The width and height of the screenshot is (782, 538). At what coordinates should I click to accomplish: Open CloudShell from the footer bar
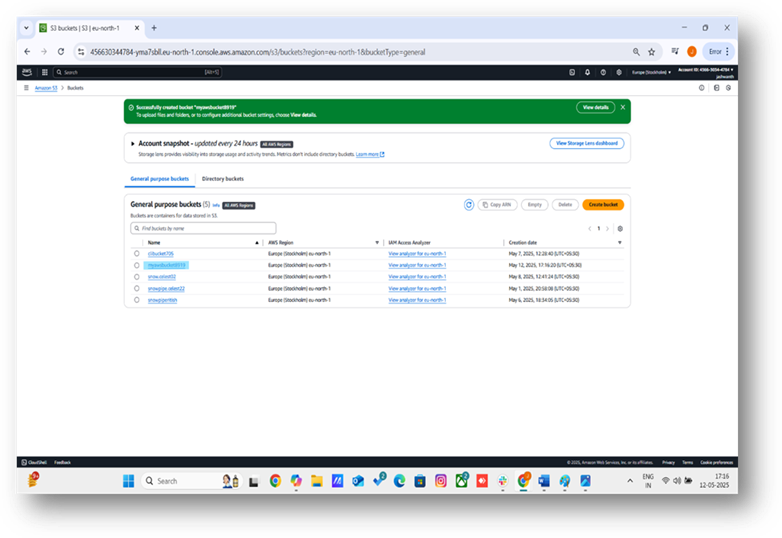tap(34, 463)
